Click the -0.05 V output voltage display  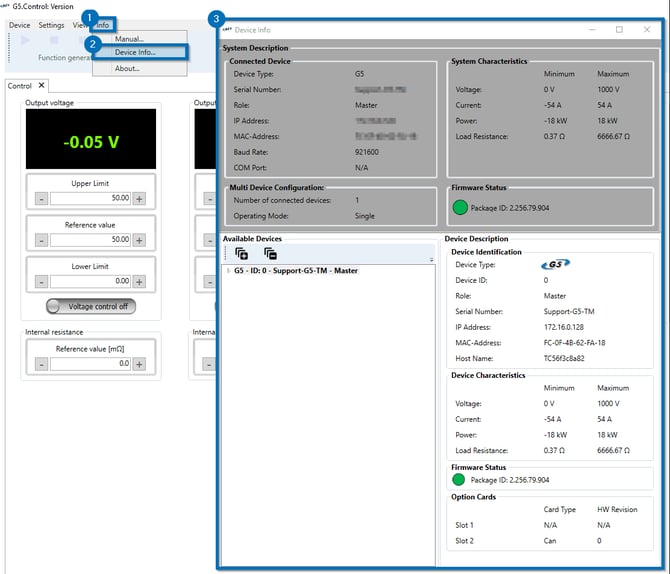[x=91, y=139]
